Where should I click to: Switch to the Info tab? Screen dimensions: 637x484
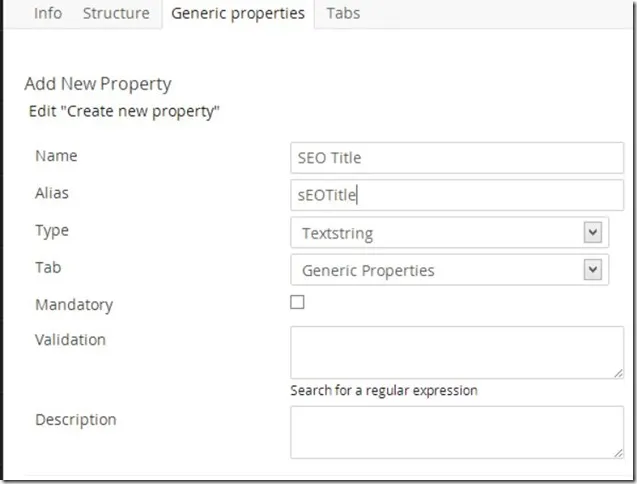coord(48,14)
